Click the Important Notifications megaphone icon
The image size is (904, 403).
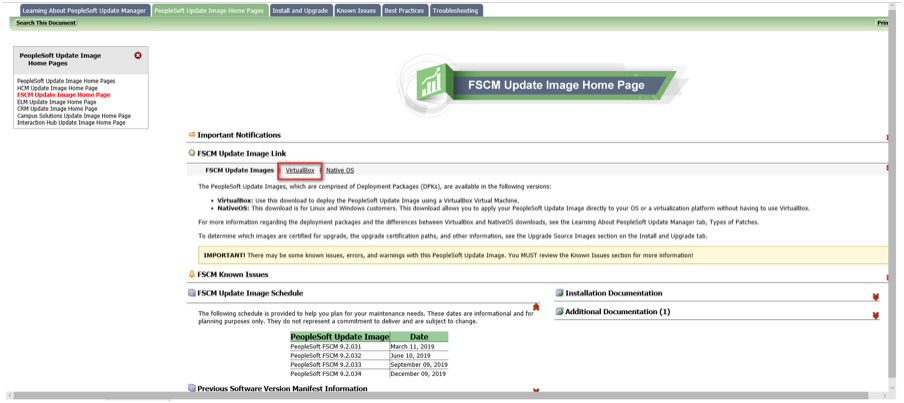[x=191, y=135]
